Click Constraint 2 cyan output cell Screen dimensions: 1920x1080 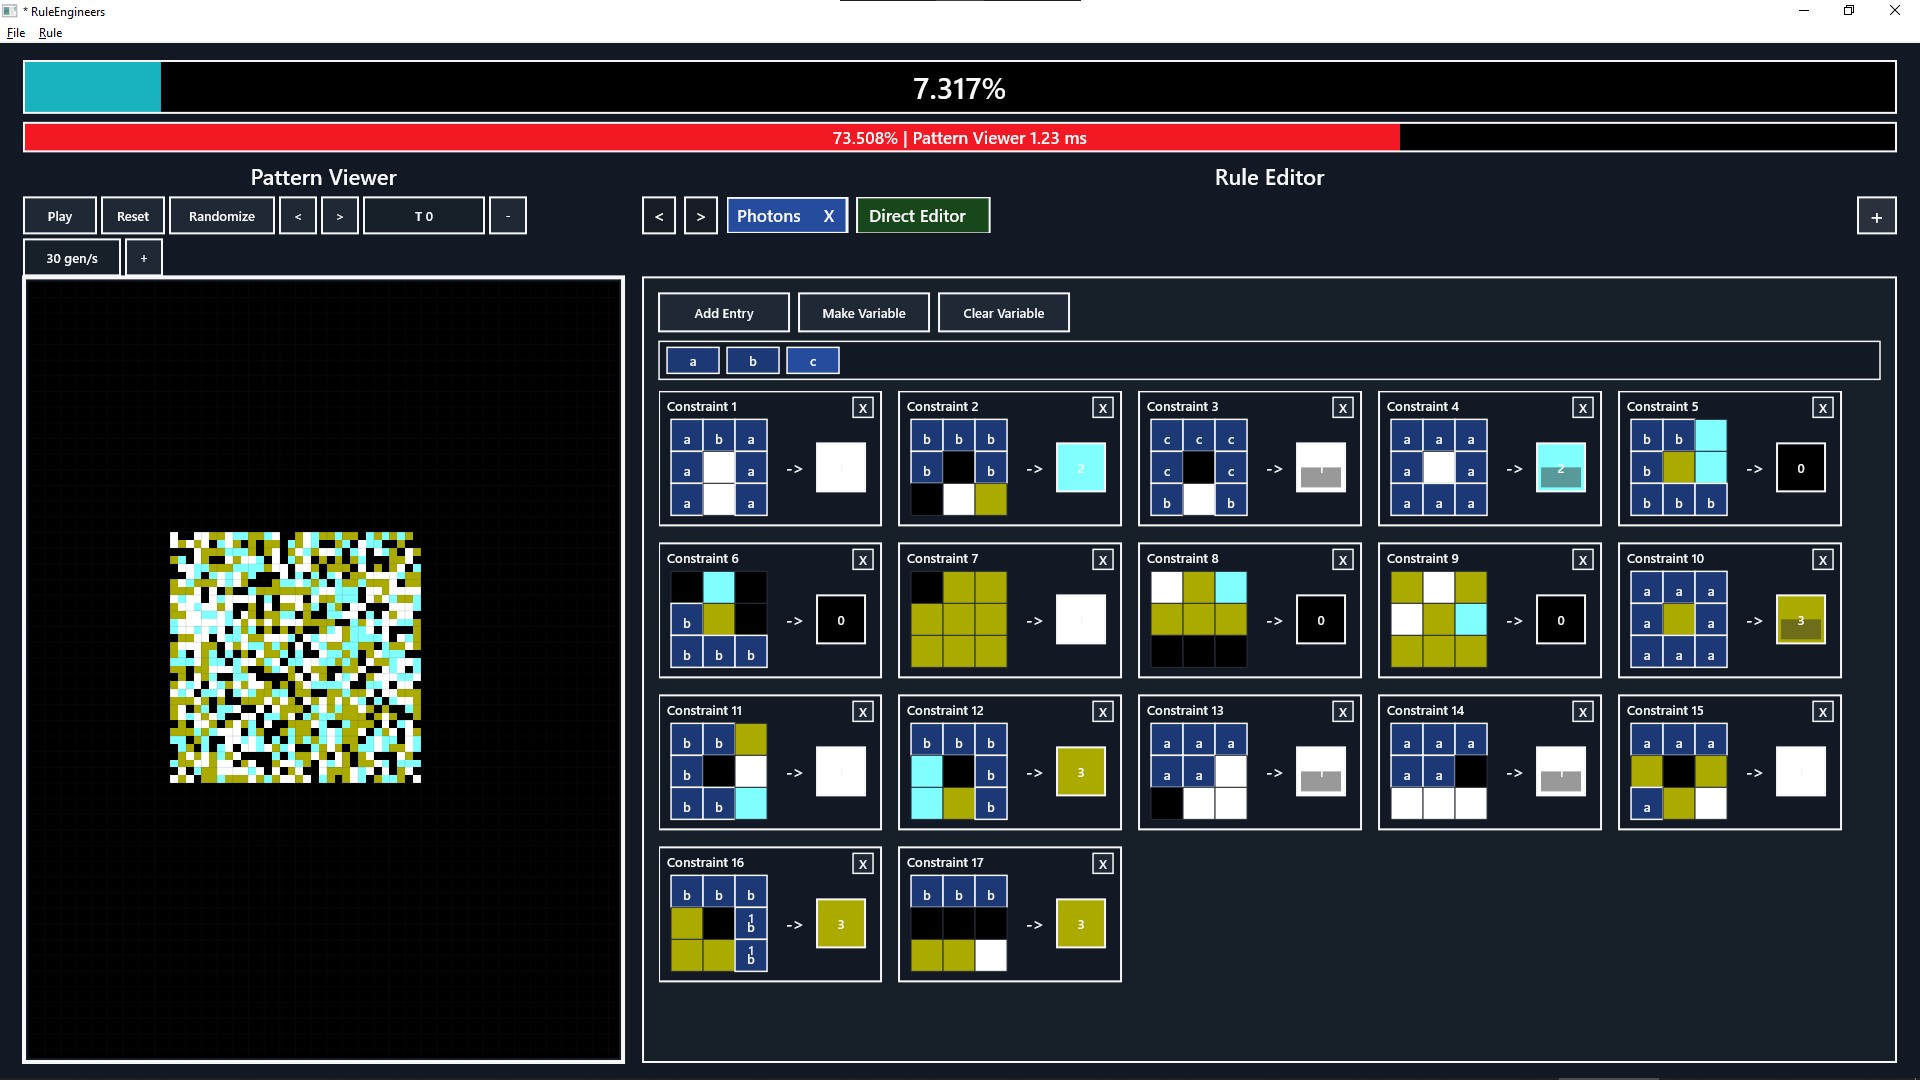pyautogui.click(x=1081, y=468)
